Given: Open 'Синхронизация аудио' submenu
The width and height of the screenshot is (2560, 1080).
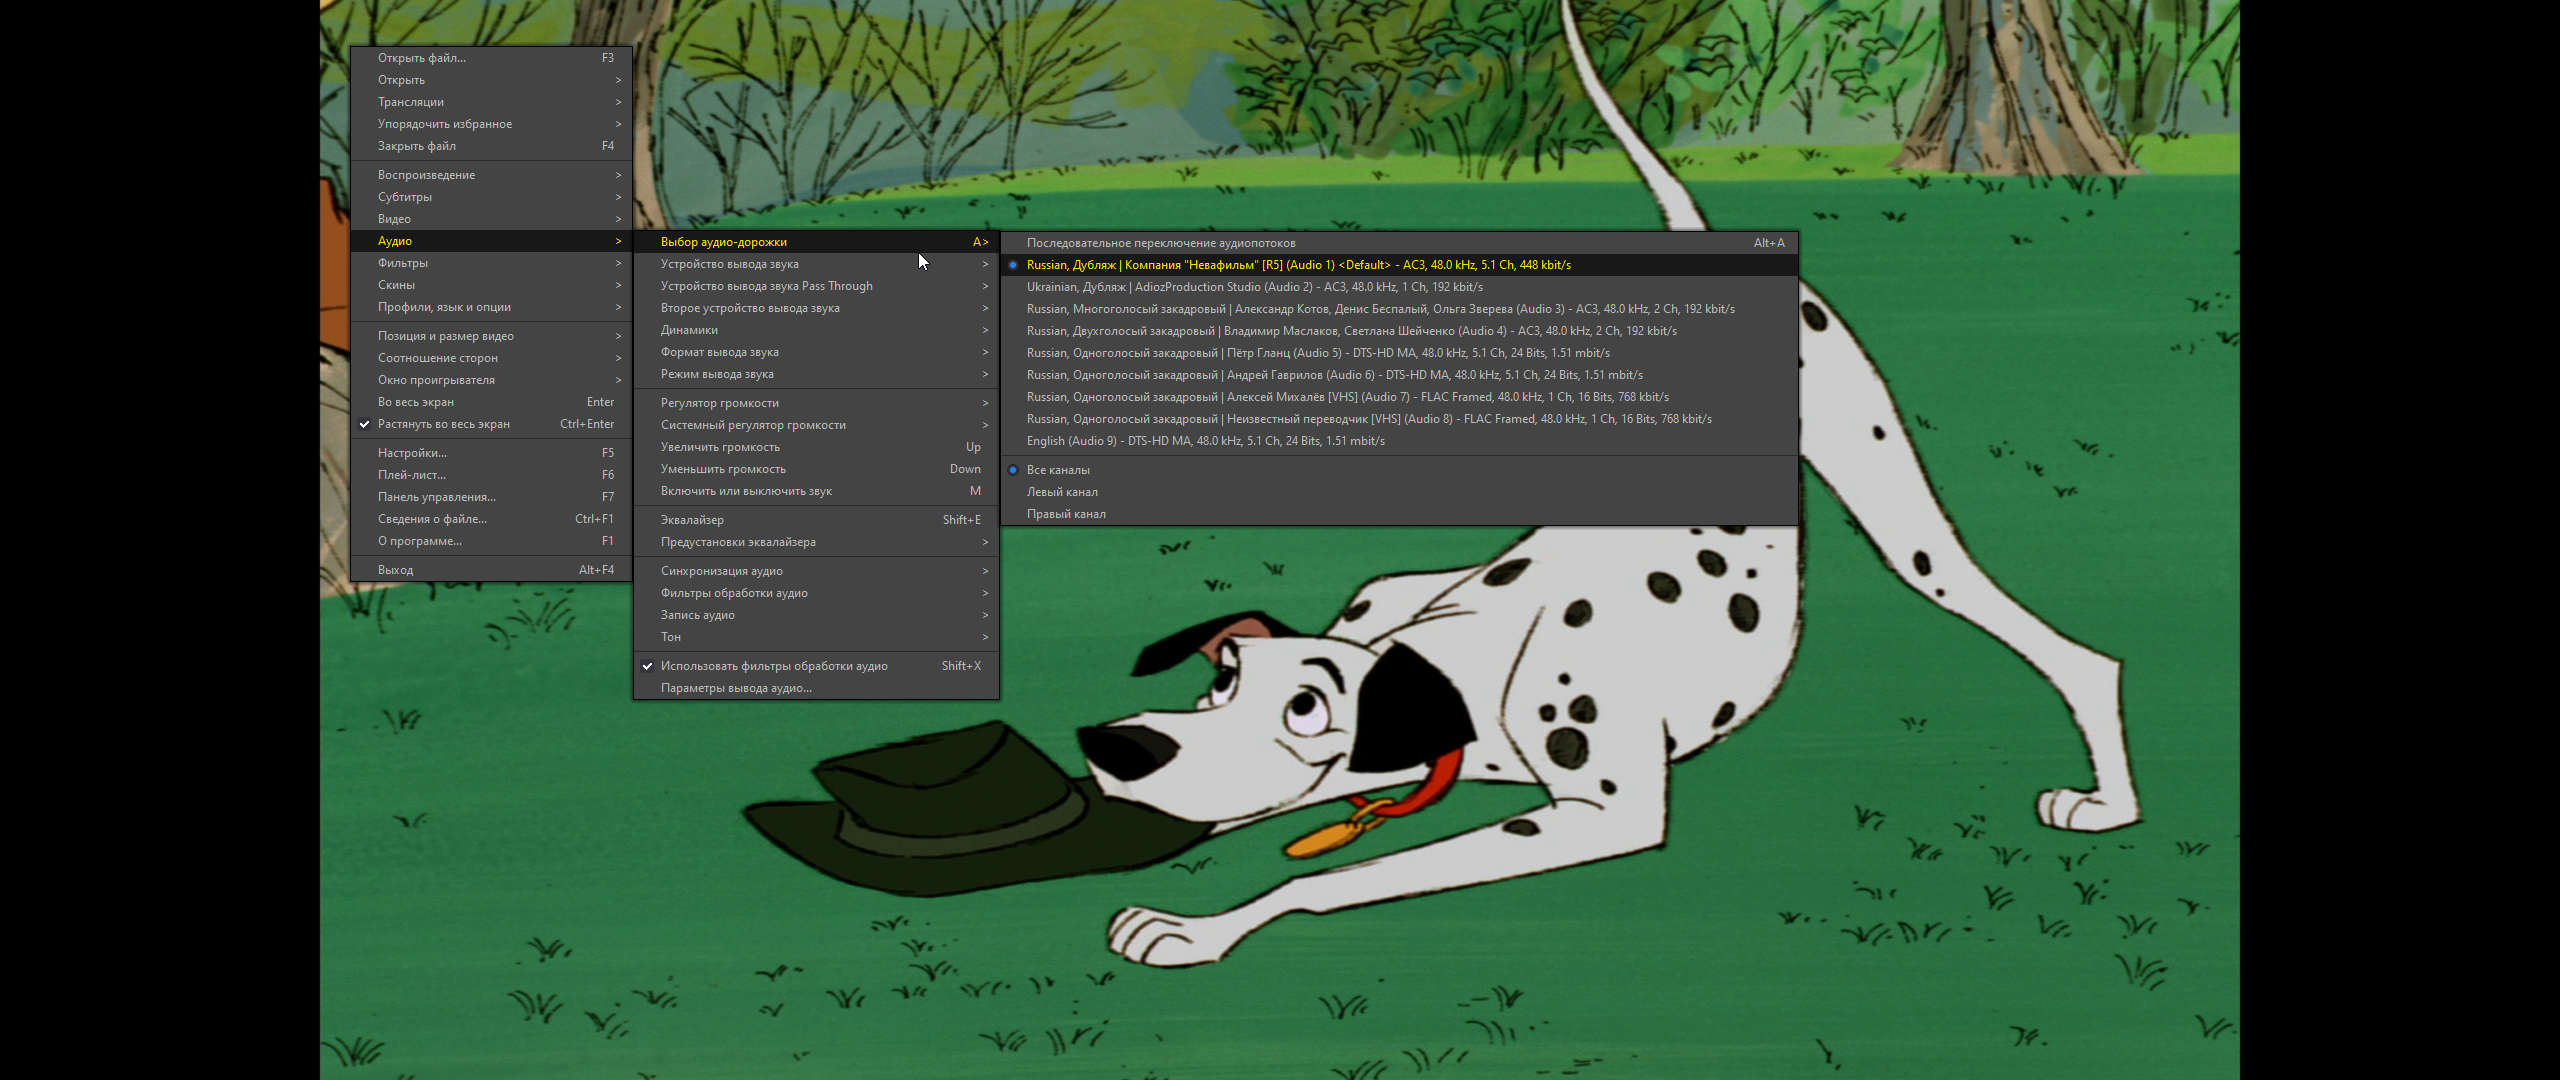Looking at the screenshot, I should 816,571.
